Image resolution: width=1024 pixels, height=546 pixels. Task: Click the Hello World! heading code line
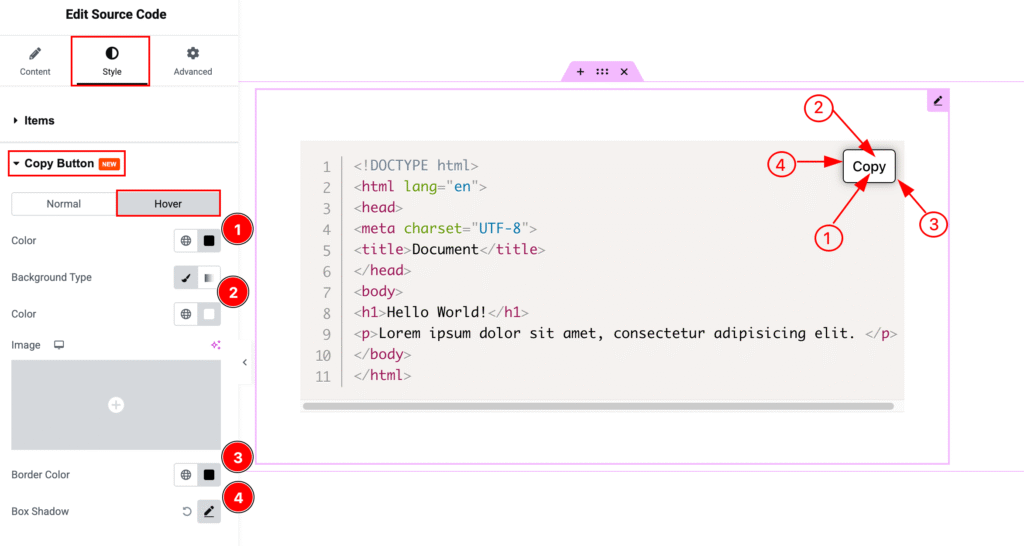[x=441, y=312]
